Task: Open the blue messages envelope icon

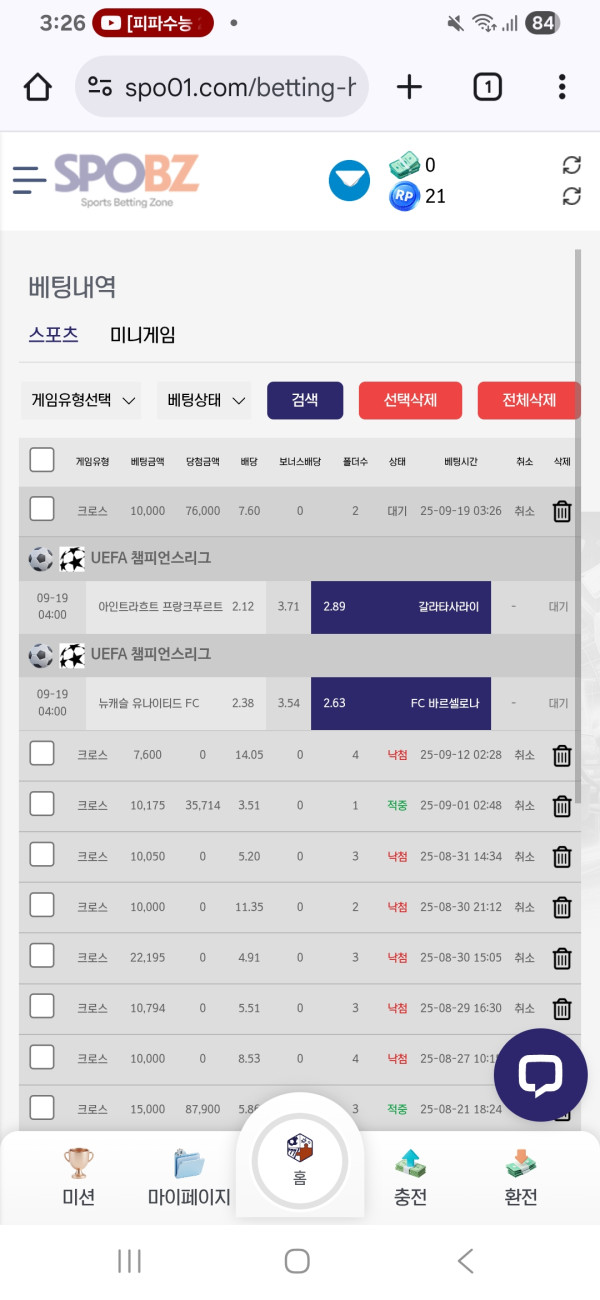Action: [x=349, y=180]
